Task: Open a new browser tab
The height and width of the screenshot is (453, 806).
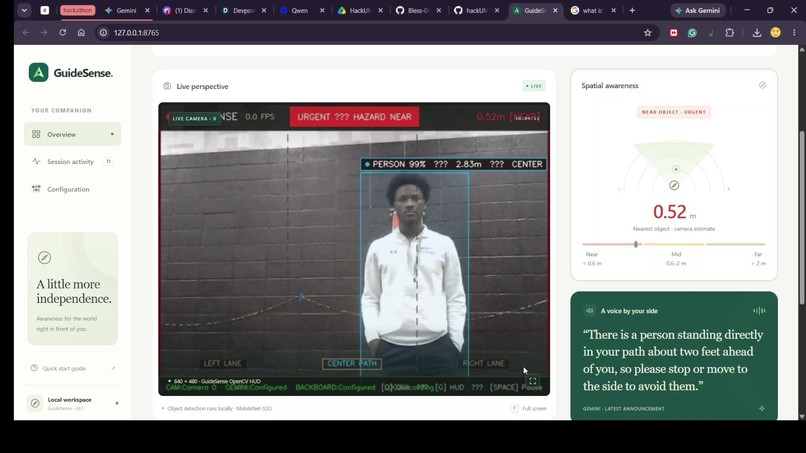Action: coord(632,10)
